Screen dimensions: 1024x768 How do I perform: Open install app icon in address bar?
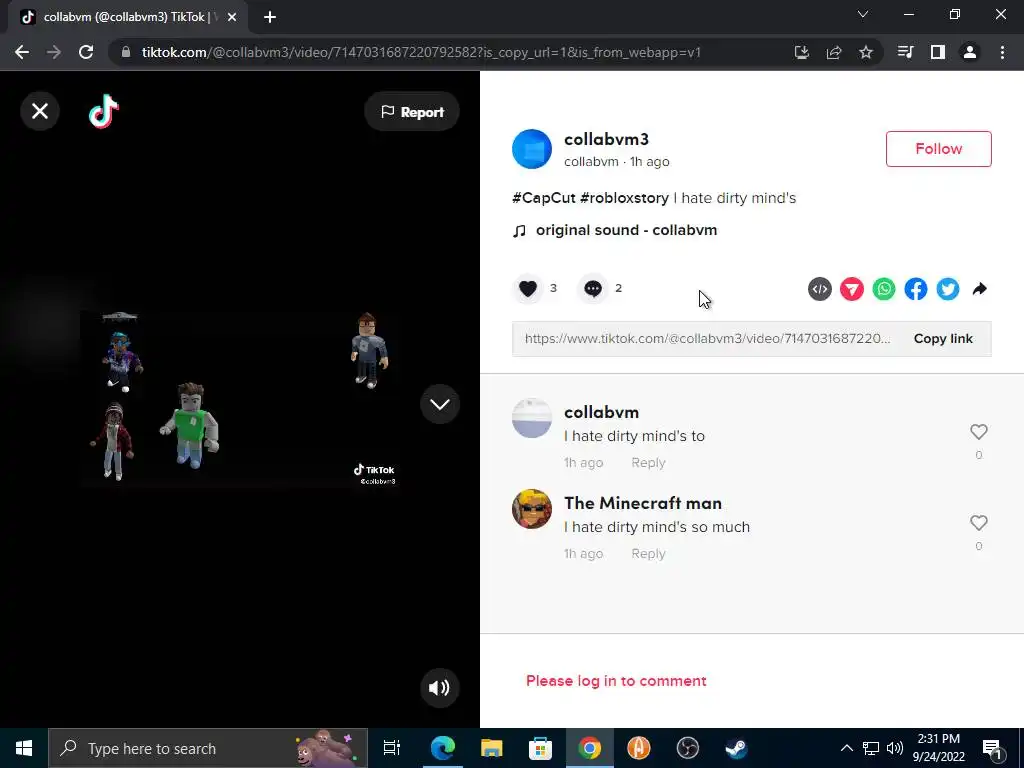click(801, 52)
